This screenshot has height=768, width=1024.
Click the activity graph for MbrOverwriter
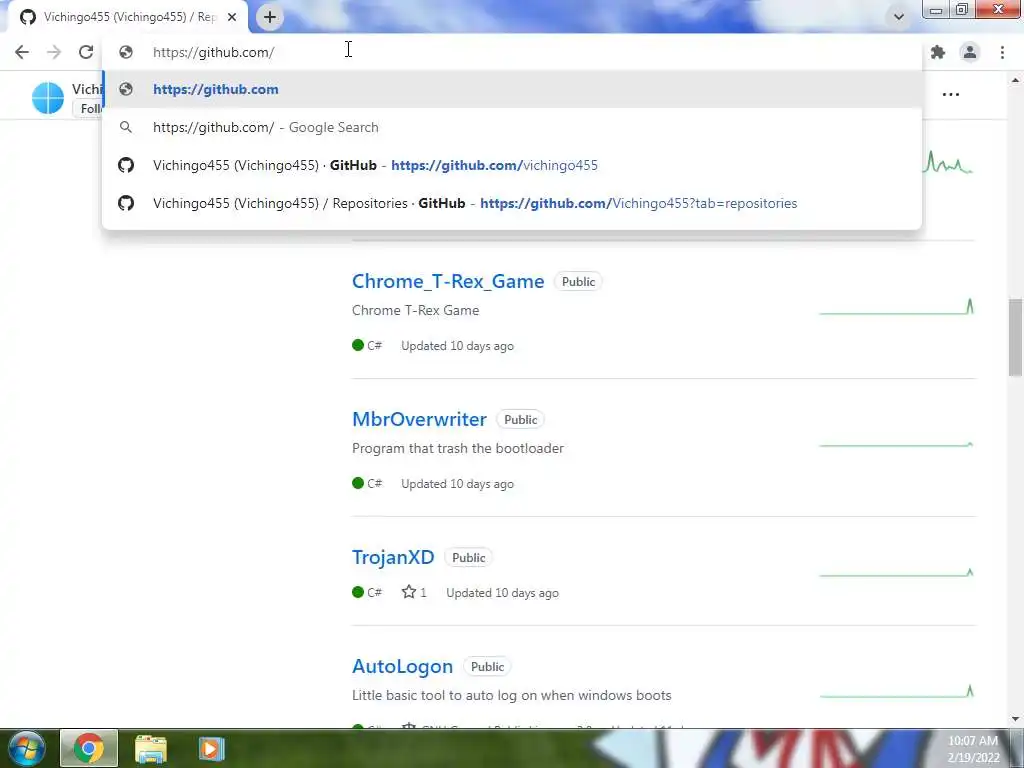coord(897,445)
